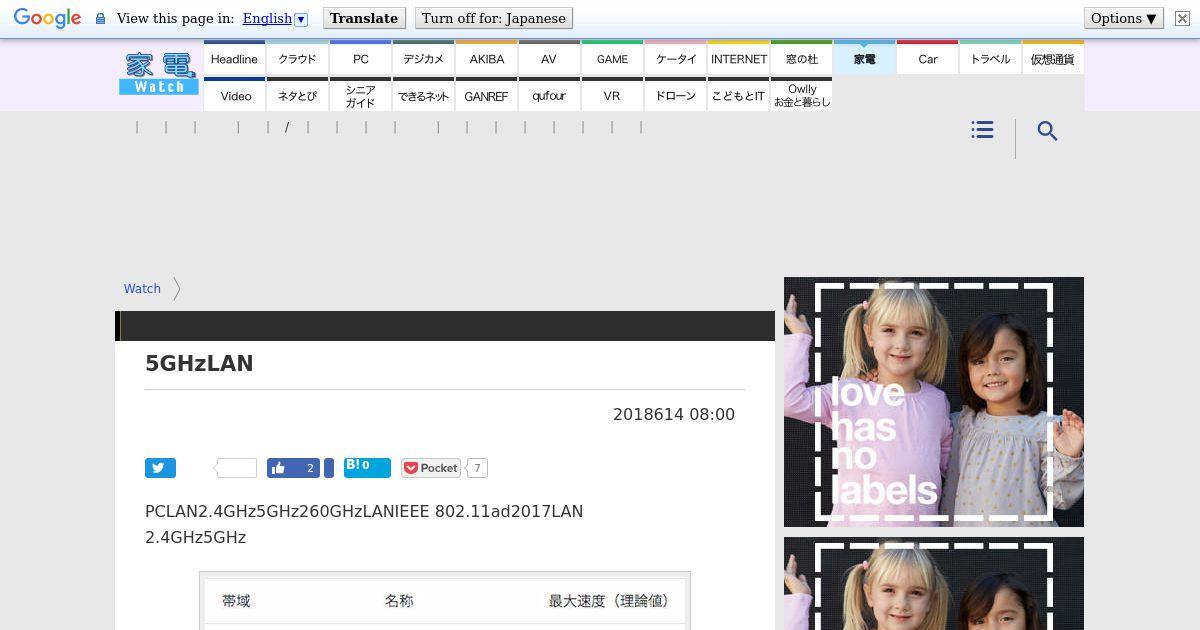This screenshot has width=1200, height=630.
Task: Open the Video tab
Action: point(234,95)
